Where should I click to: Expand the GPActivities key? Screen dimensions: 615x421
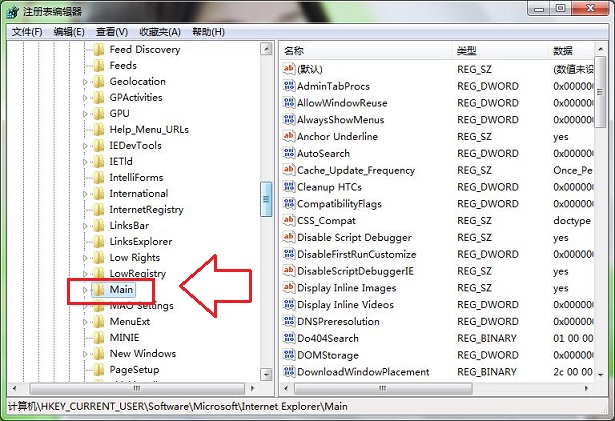pyautogui.click(x=85, y=98)
